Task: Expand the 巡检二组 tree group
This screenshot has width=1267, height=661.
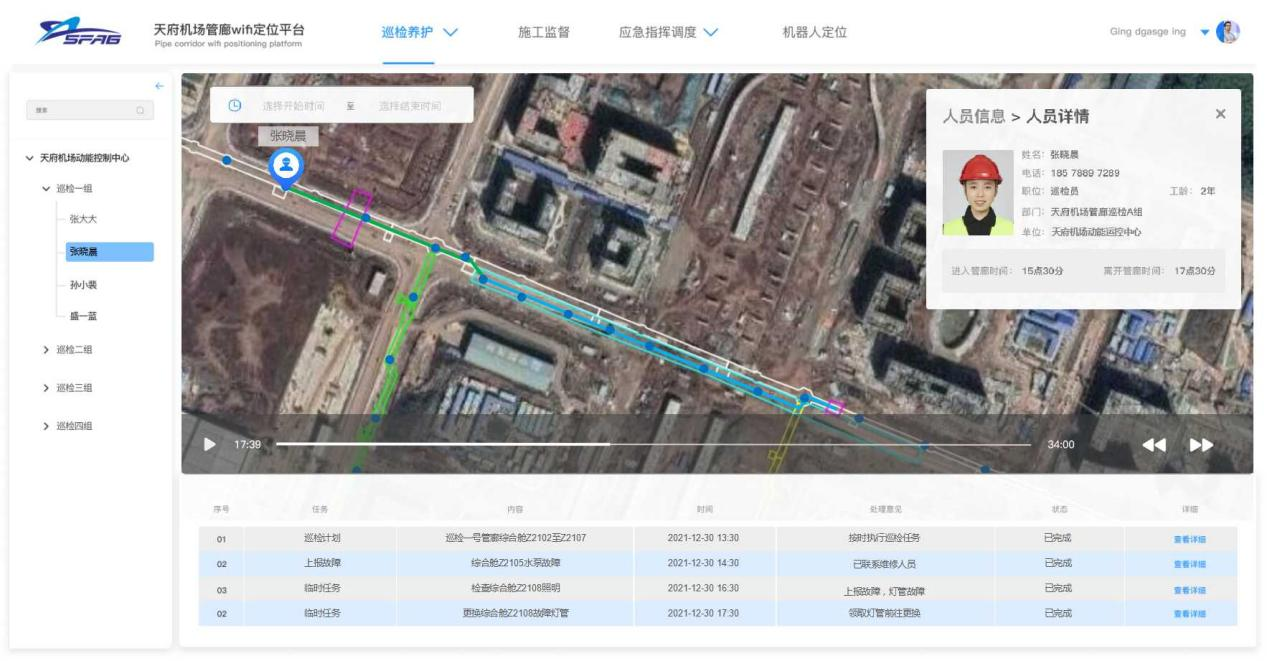Action: click(46, 350)
